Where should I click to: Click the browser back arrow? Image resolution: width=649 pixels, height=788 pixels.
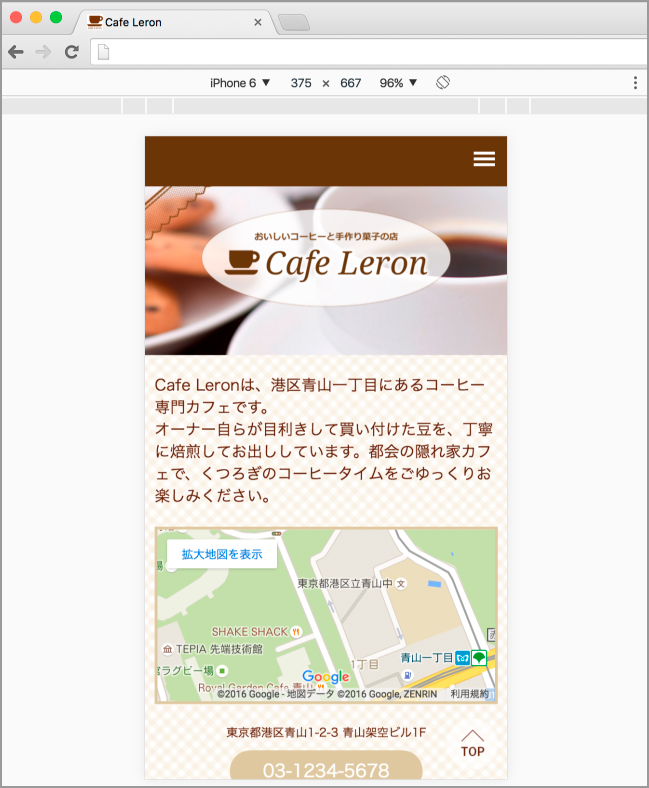click(x=16, y=52)
